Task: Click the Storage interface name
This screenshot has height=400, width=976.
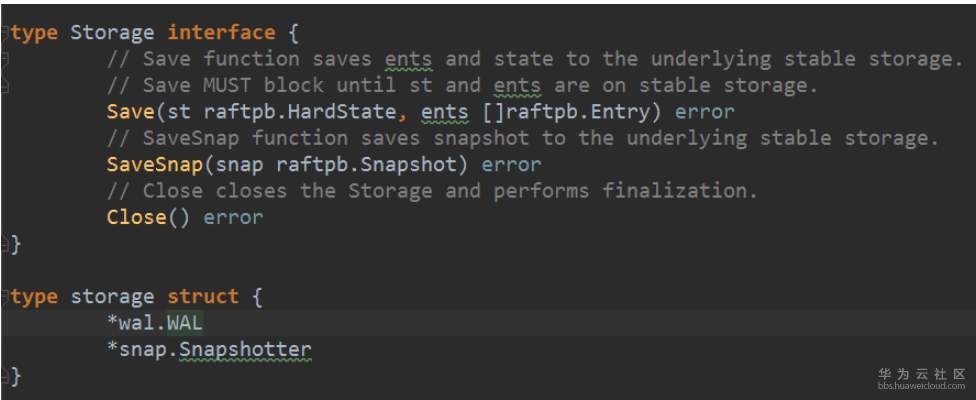Action: 111,33
